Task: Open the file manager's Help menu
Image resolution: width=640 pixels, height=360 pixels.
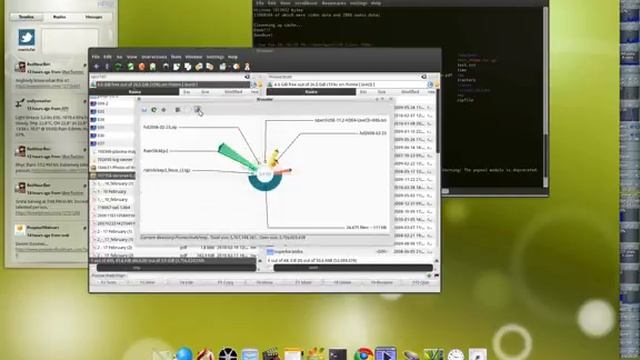Action: (233, 57)
